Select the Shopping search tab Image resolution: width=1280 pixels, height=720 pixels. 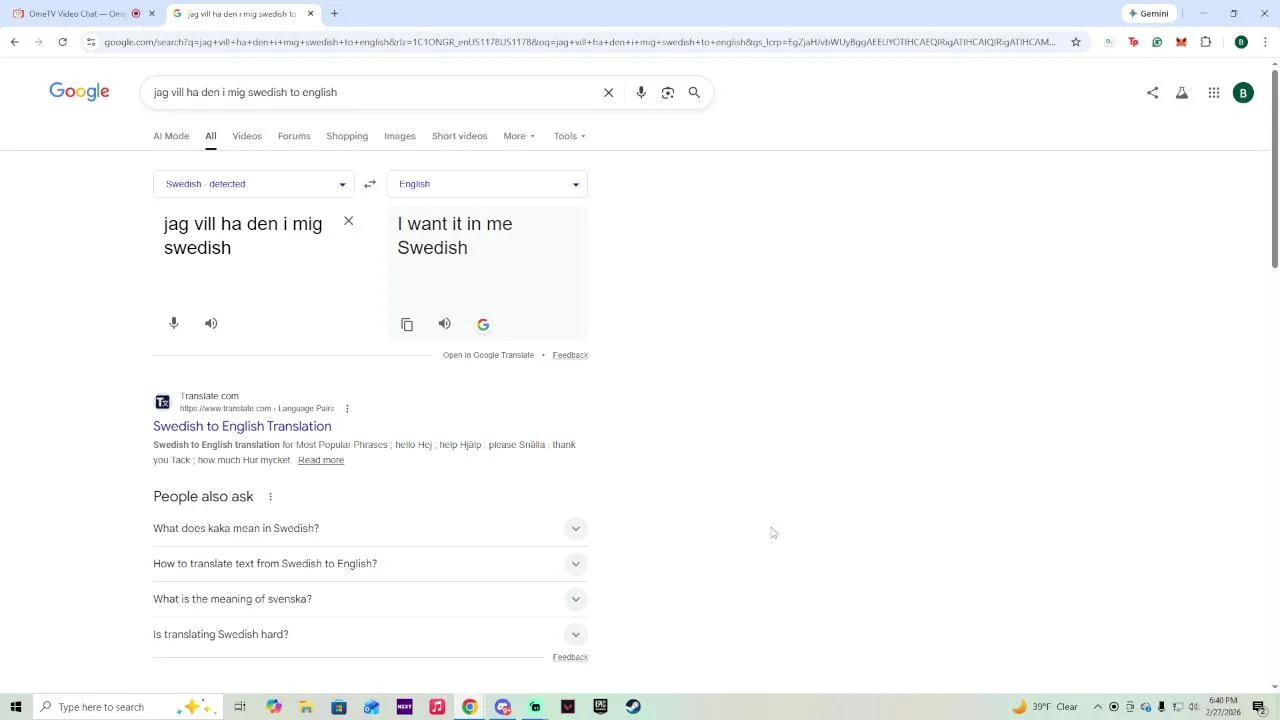click(x=347, y=136)
